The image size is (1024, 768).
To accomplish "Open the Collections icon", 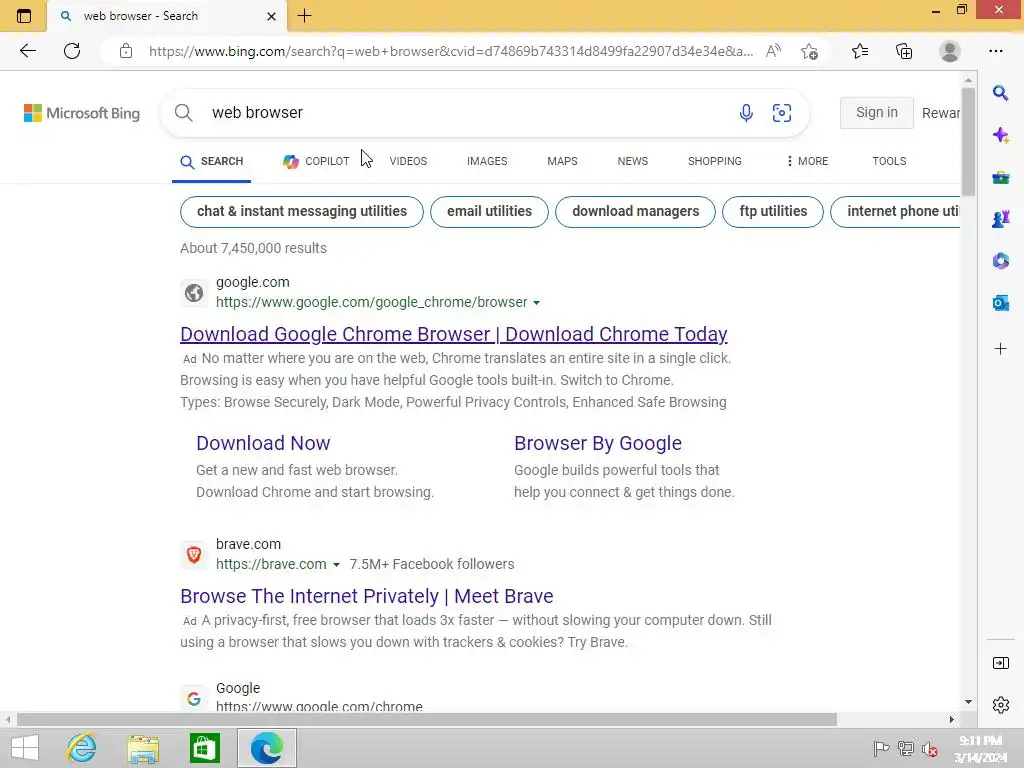I will coord(904,51).
